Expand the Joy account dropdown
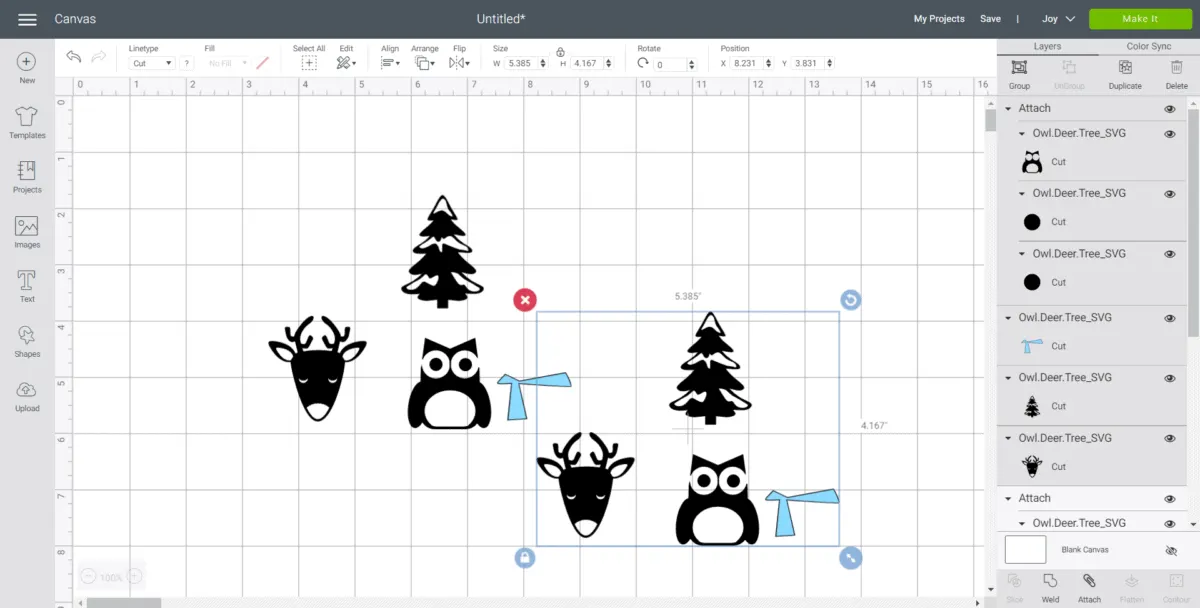Image resolution: width=1200 pixels, height=608 pixels. point(1058,19)
